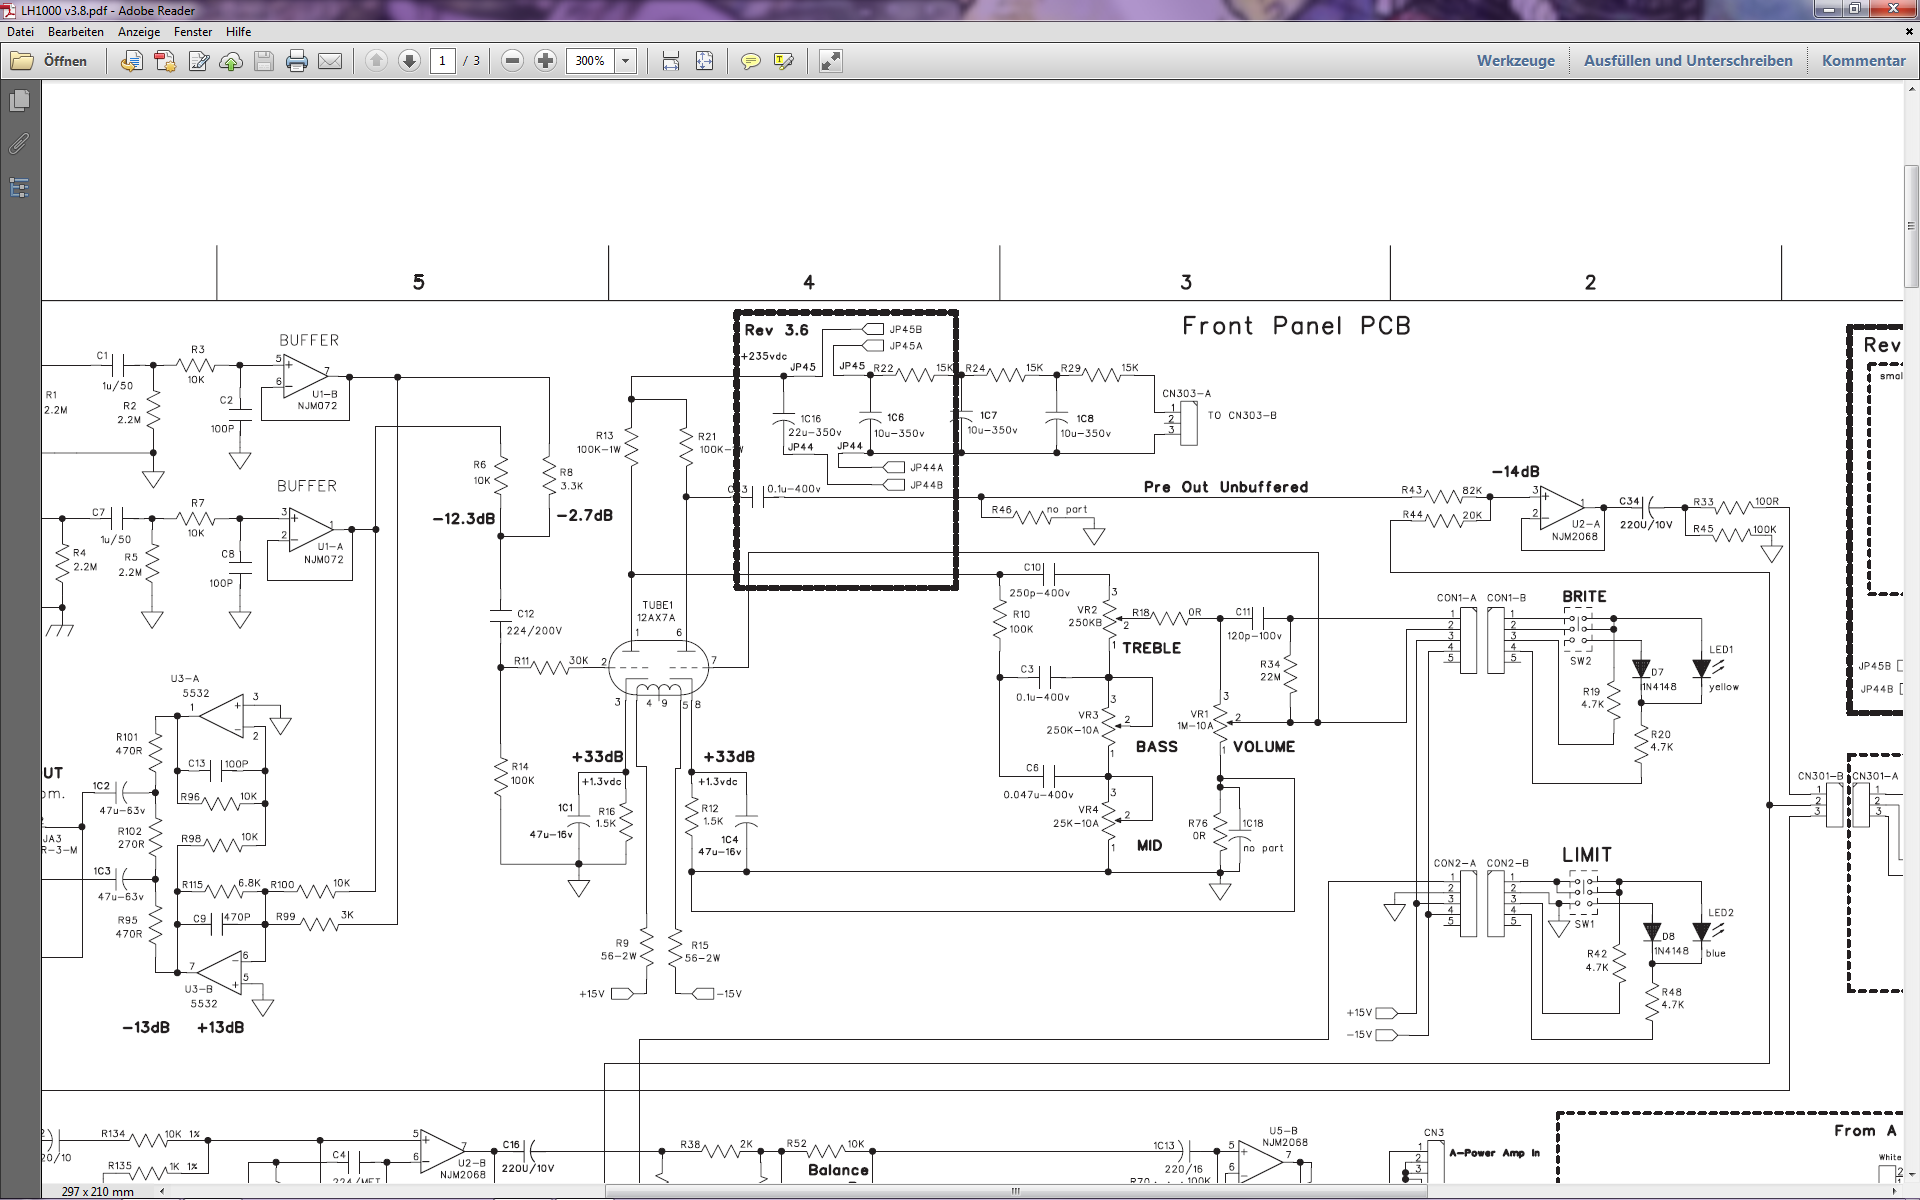Open the Fenster menu
This screenshot has width=1920, height=1200.
pyautogui.click(x=193, y=32)
